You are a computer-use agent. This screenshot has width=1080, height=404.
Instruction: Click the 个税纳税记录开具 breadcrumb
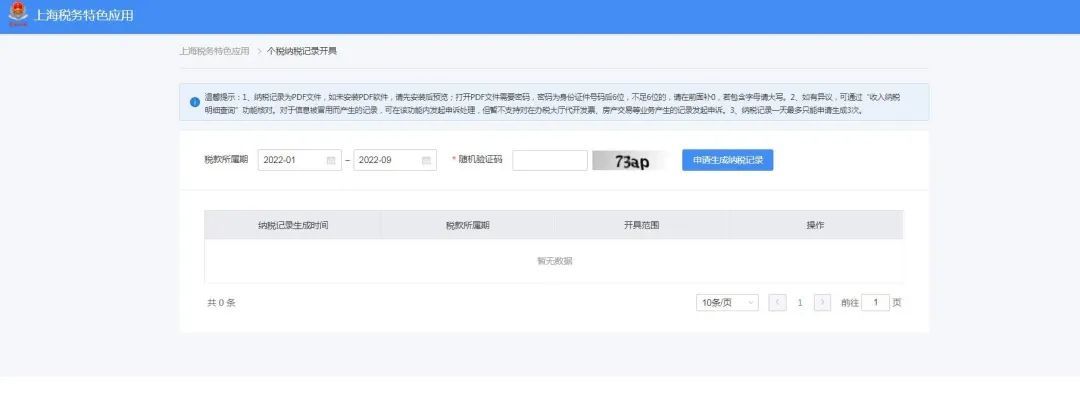[x=302, y=51]
